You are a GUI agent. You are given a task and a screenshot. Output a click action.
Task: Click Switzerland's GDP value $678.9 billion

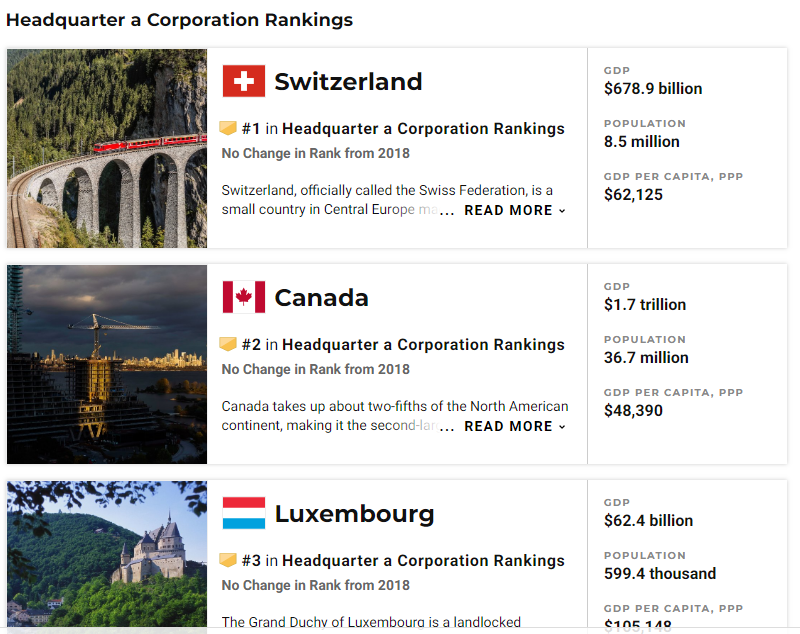653,88
